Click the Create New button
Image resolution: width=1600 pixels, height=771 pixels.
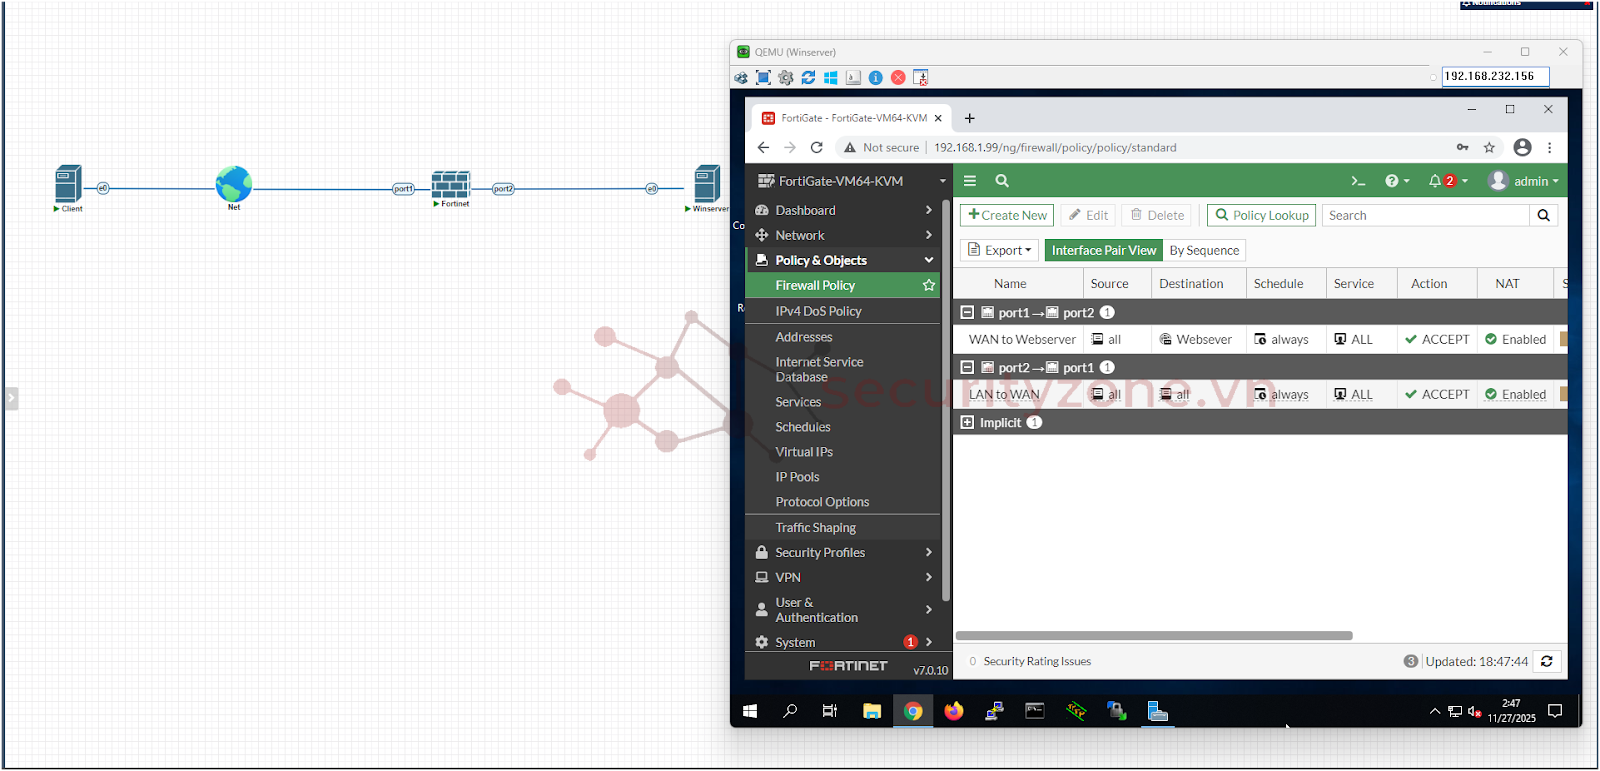pos(1007,216)
